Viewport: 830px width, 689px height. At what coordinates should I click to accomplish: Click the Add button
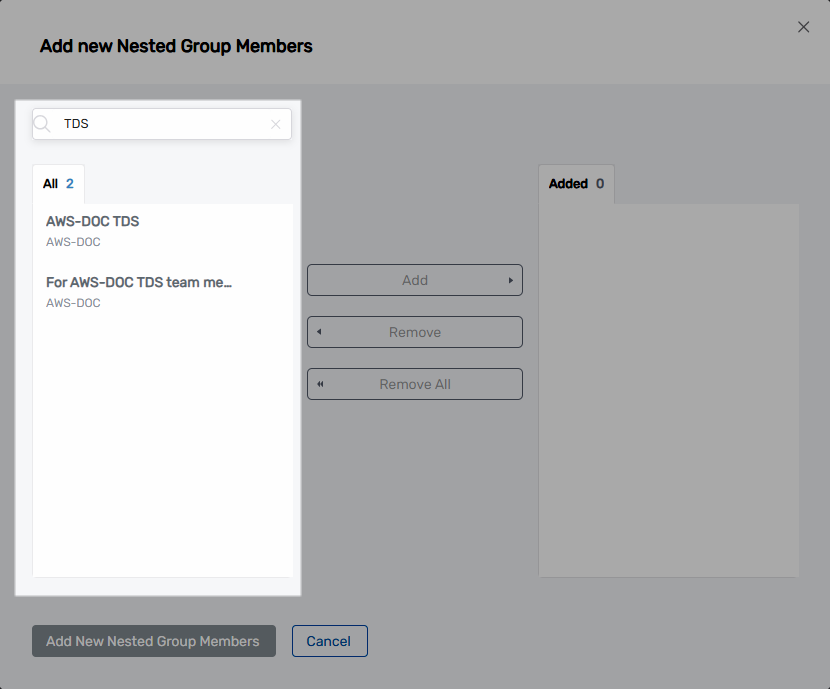(x=414, y=280)
